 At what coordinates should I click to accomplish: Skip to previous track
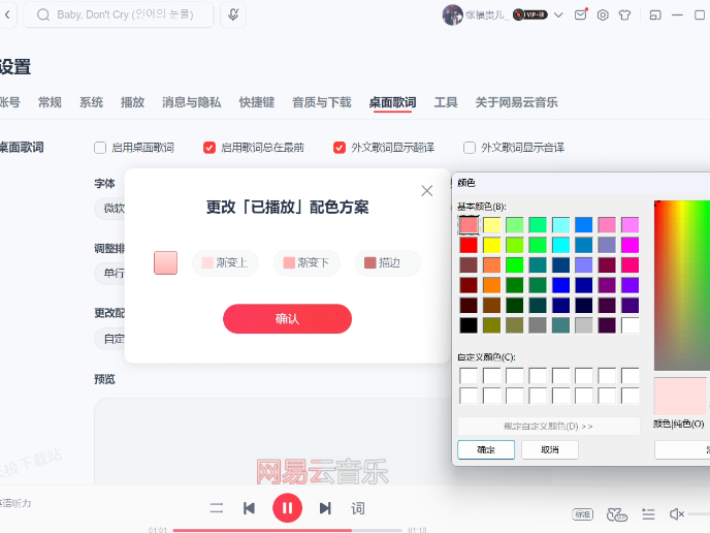pyautogui.click(x=249, y=508)
